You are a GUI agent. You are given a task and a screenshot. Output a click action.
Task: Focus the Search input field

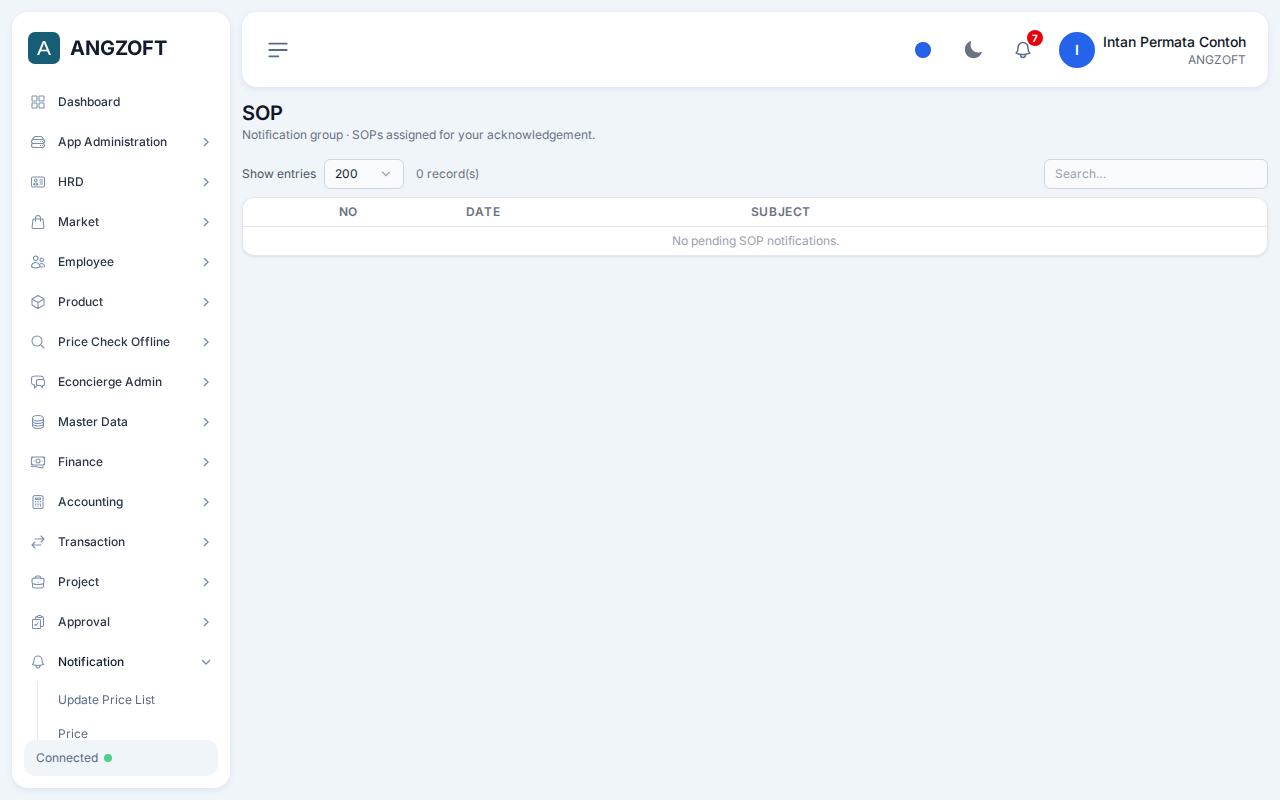(x=1156, y=174)
